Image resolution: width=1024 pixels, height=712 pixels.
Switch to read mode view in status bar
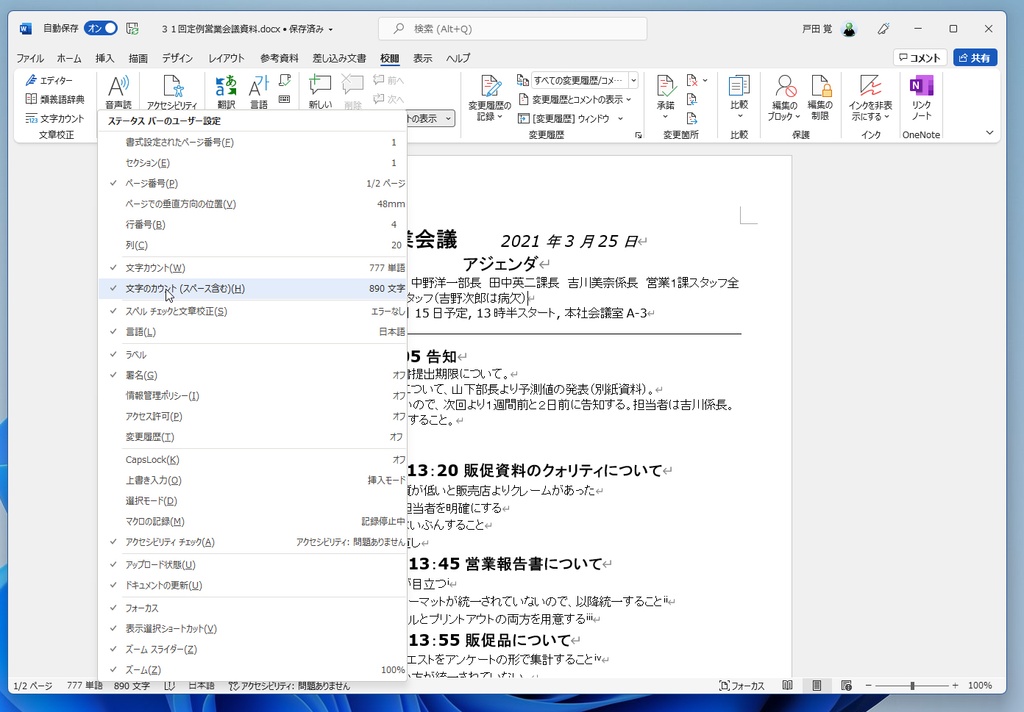coord(788,685)
